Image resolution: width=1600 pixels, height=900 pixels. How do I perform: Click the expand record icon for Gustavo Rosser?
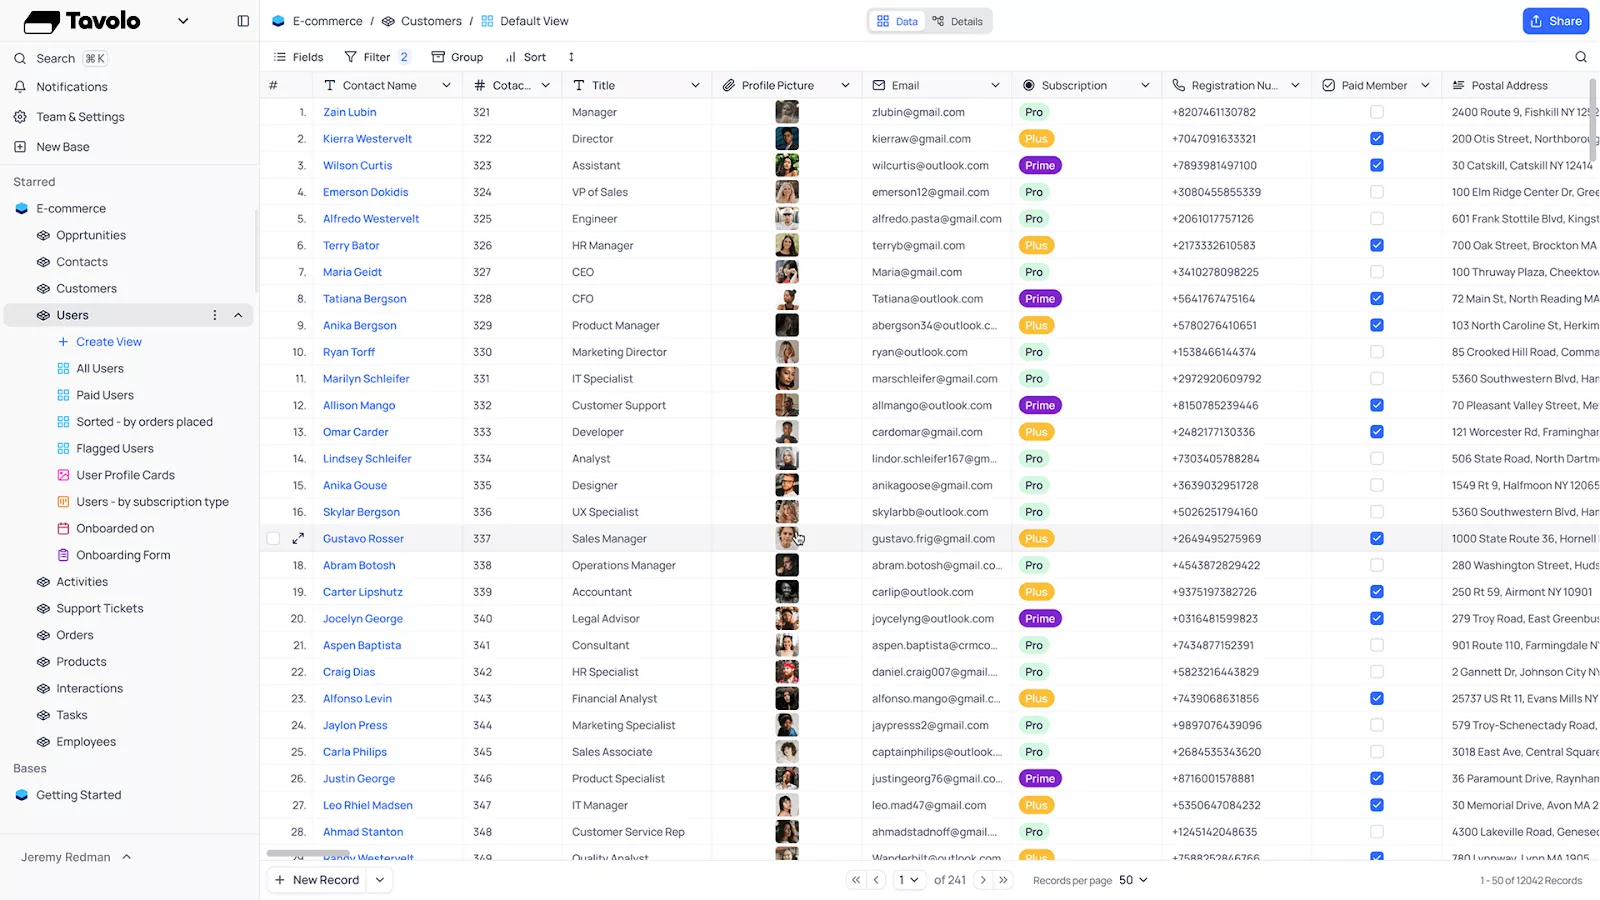[x=298, y=539]
